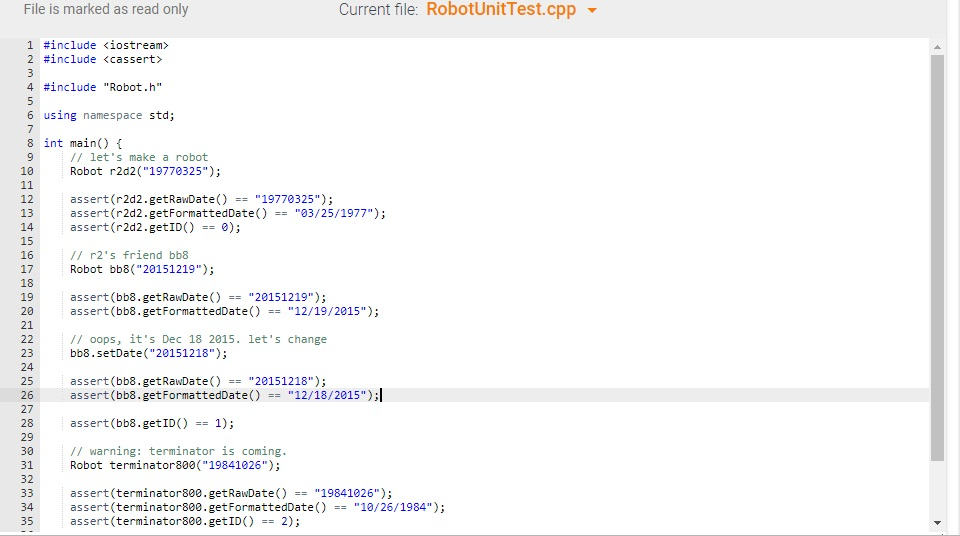This screenshot has height=536, width=960.
Task: Click 'assert(r2d2.getID() == 0);' line
Action: click(156, 227)
